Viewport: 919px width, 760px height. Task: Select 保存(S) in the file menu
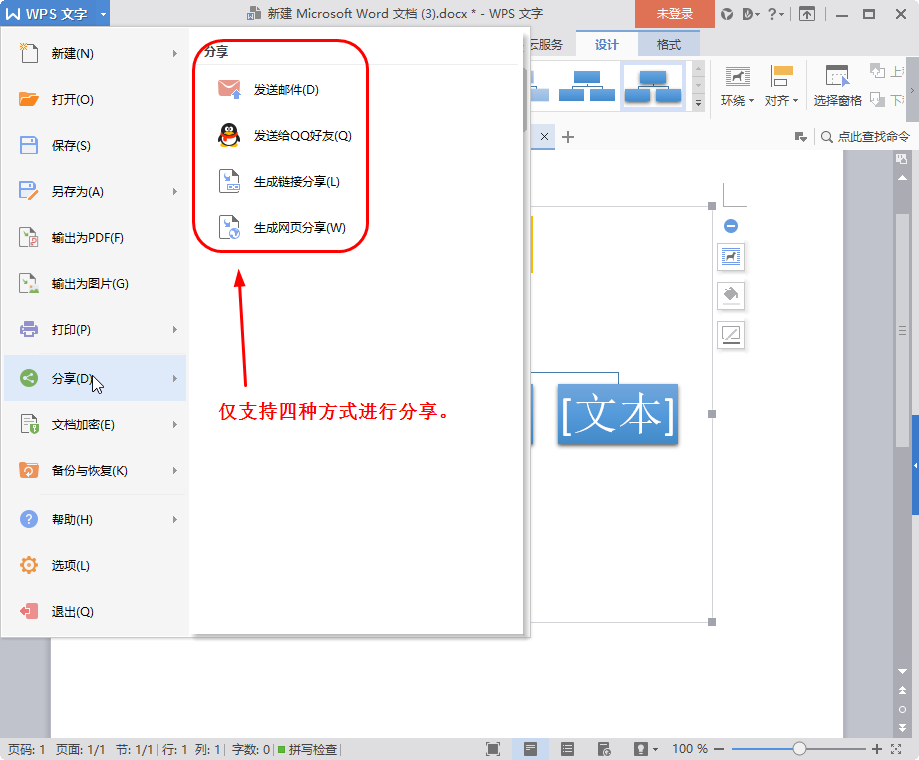[x=95, y=145]
